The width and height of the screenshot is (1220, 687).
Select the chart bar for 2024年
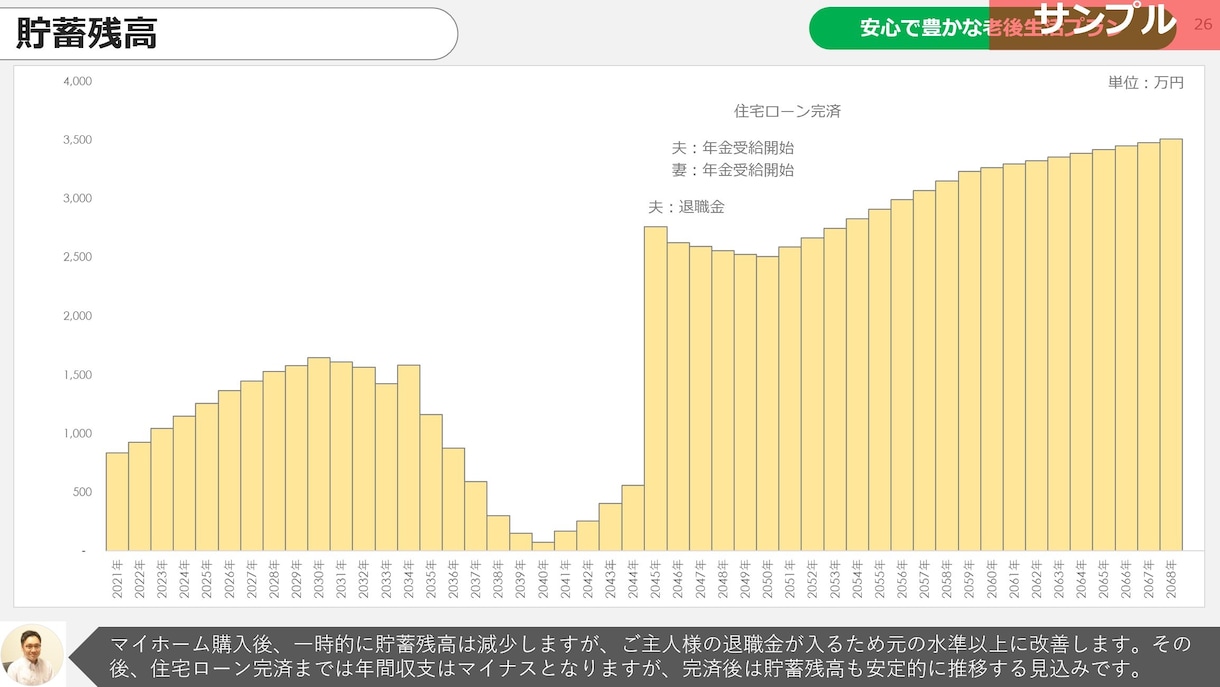coord(184,483)
